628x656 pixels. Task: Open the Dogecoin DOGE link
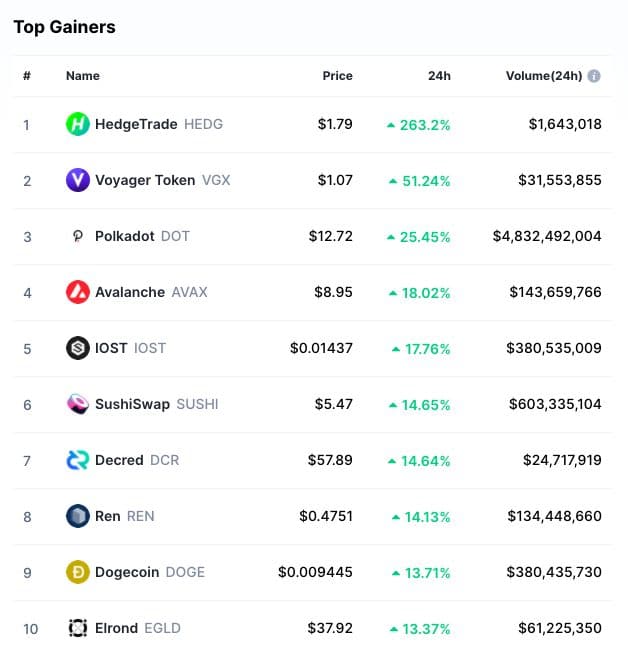point(149,573)
